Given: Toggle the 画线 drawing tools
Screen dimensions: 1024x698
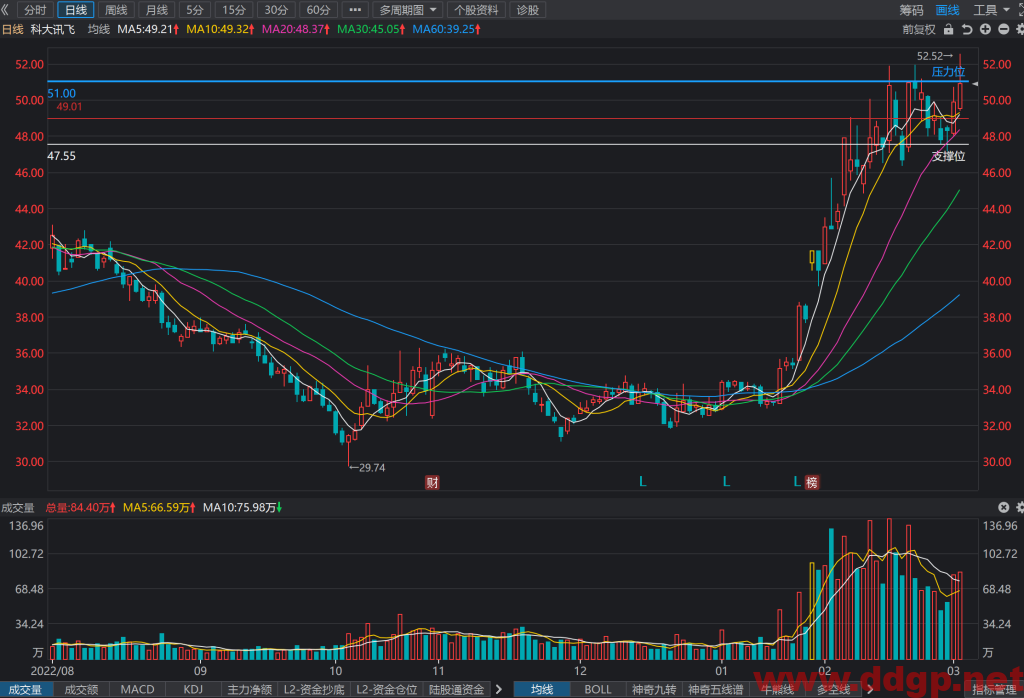Looking at the screenshot, I should (x=948, y=10).
